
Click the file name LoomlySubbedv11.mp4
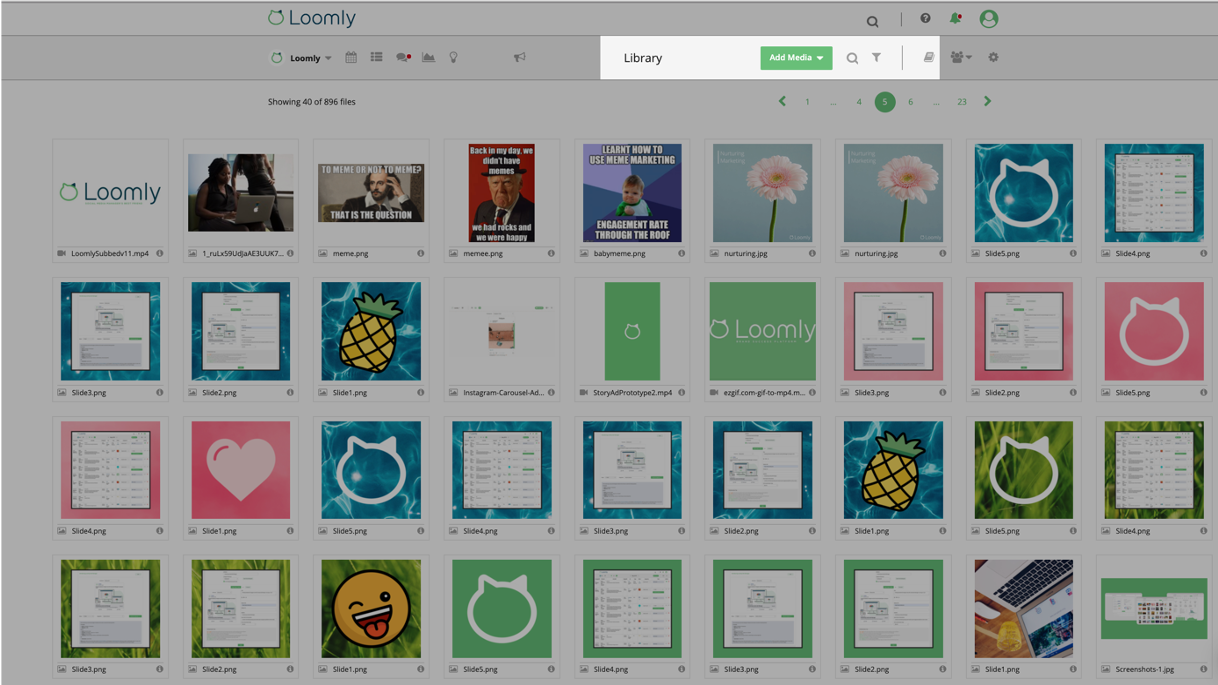(x=110, y=254)
